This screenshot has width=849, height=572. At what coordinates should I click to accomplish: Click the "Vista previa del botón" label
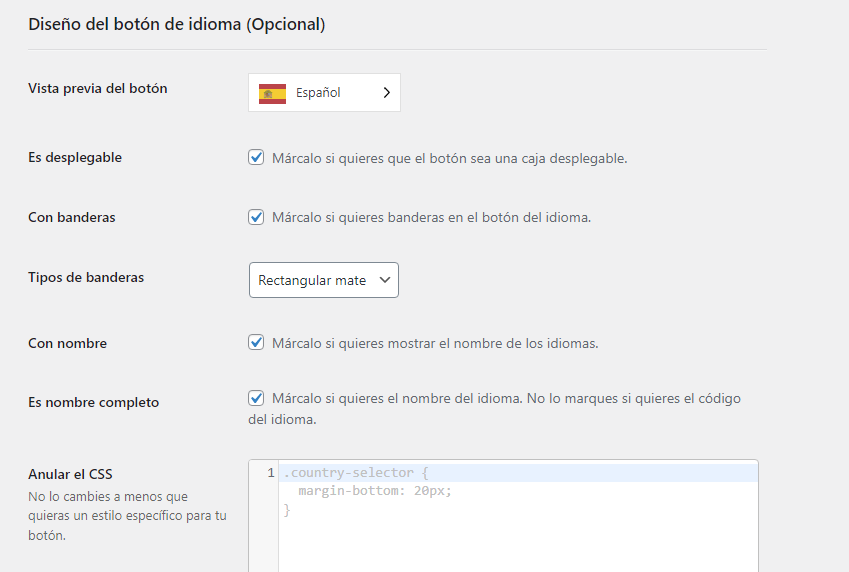point(98,88)
